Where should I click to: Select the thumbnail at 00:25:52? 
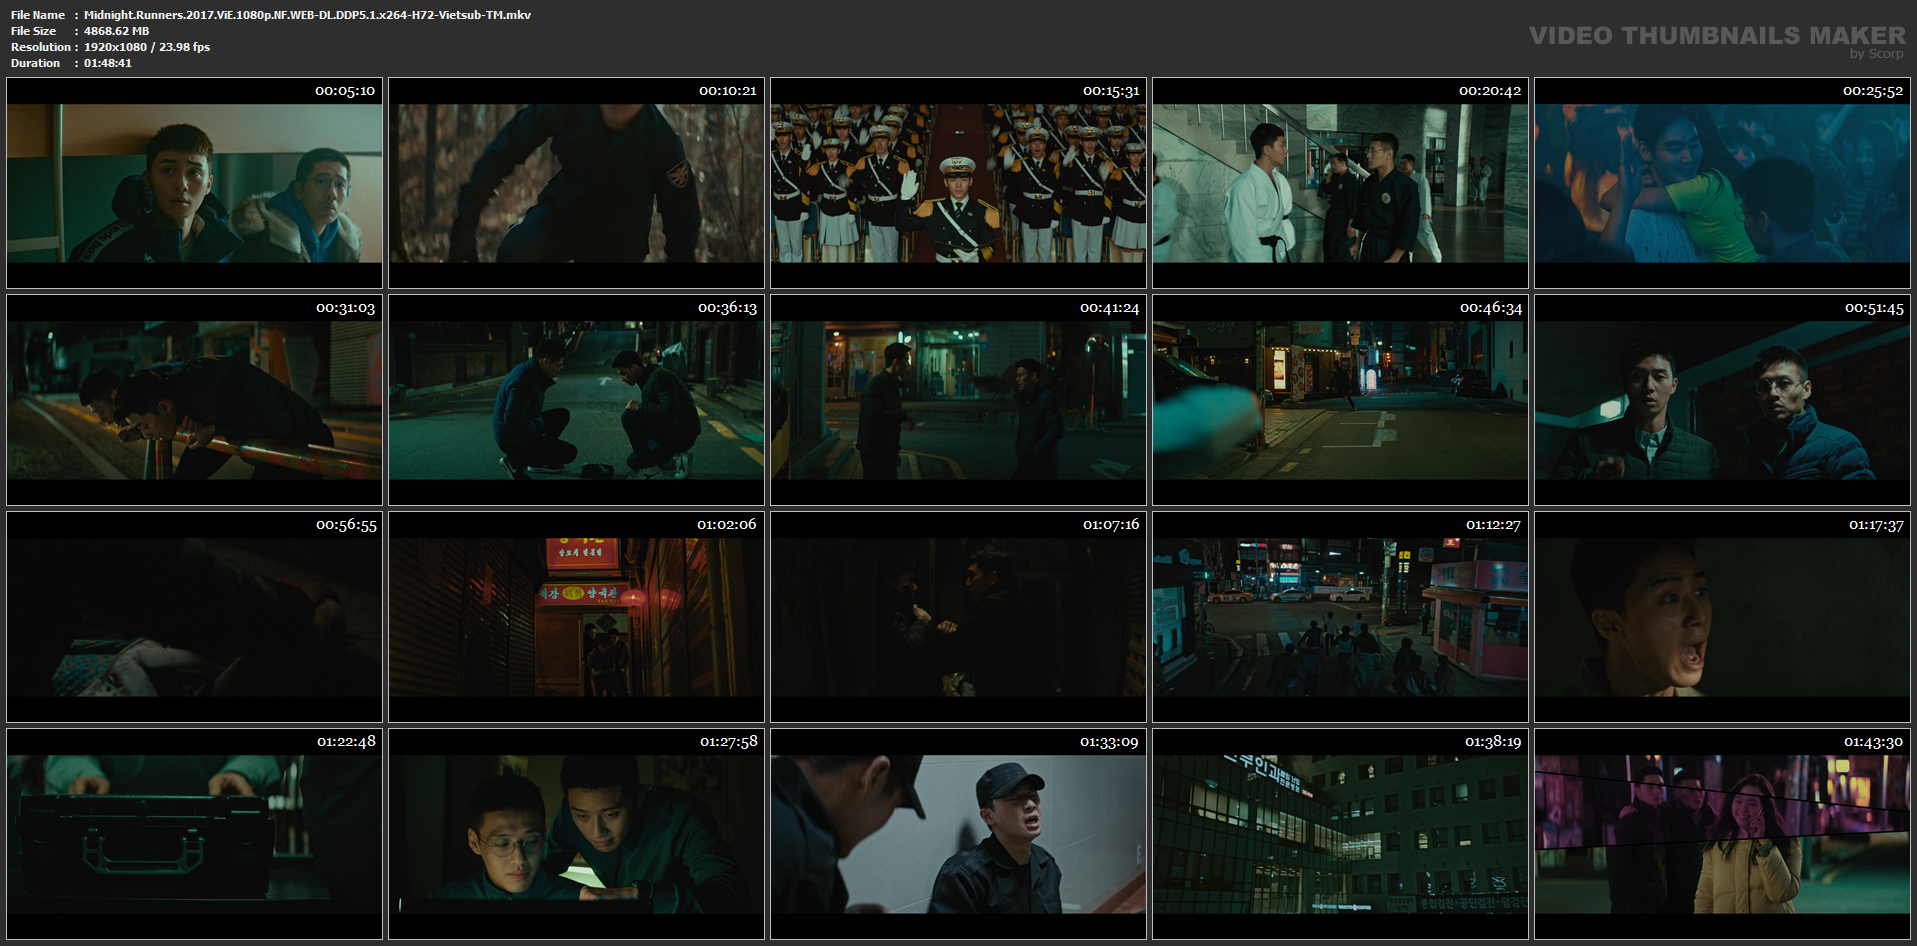coord(1722,183)
